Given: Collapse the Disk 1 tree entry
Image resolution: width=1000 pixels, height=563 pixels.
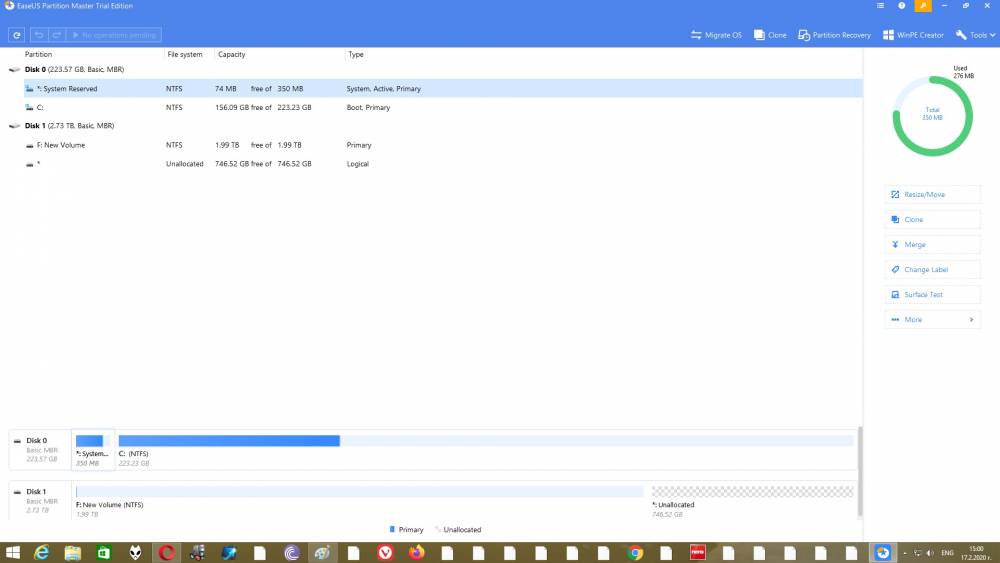Looking at the screenshot, I should pyautogui.click(x=14, y=126).
